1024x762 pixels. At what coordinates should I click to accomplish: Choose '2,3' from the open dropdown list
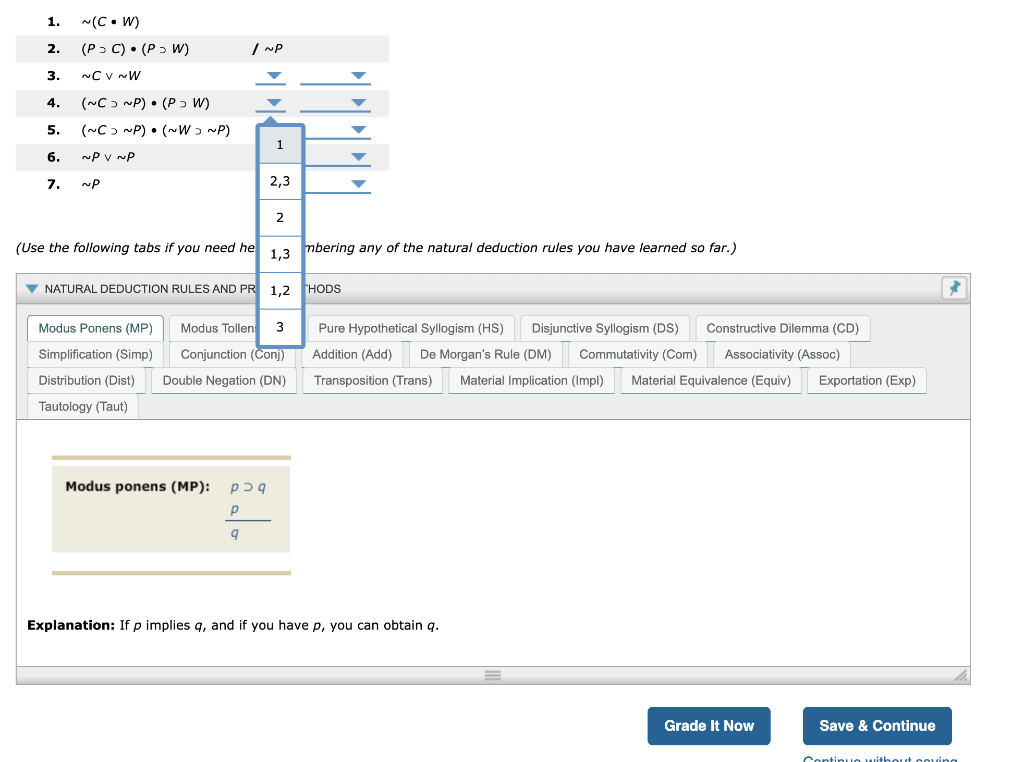(280, 181)
